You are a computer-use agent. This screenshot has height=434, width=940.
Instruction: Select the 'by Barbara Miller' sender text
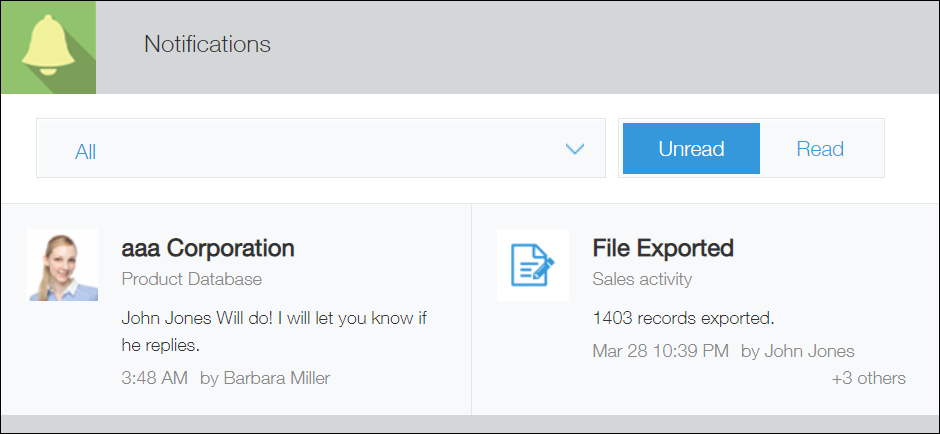click(265, 378)
